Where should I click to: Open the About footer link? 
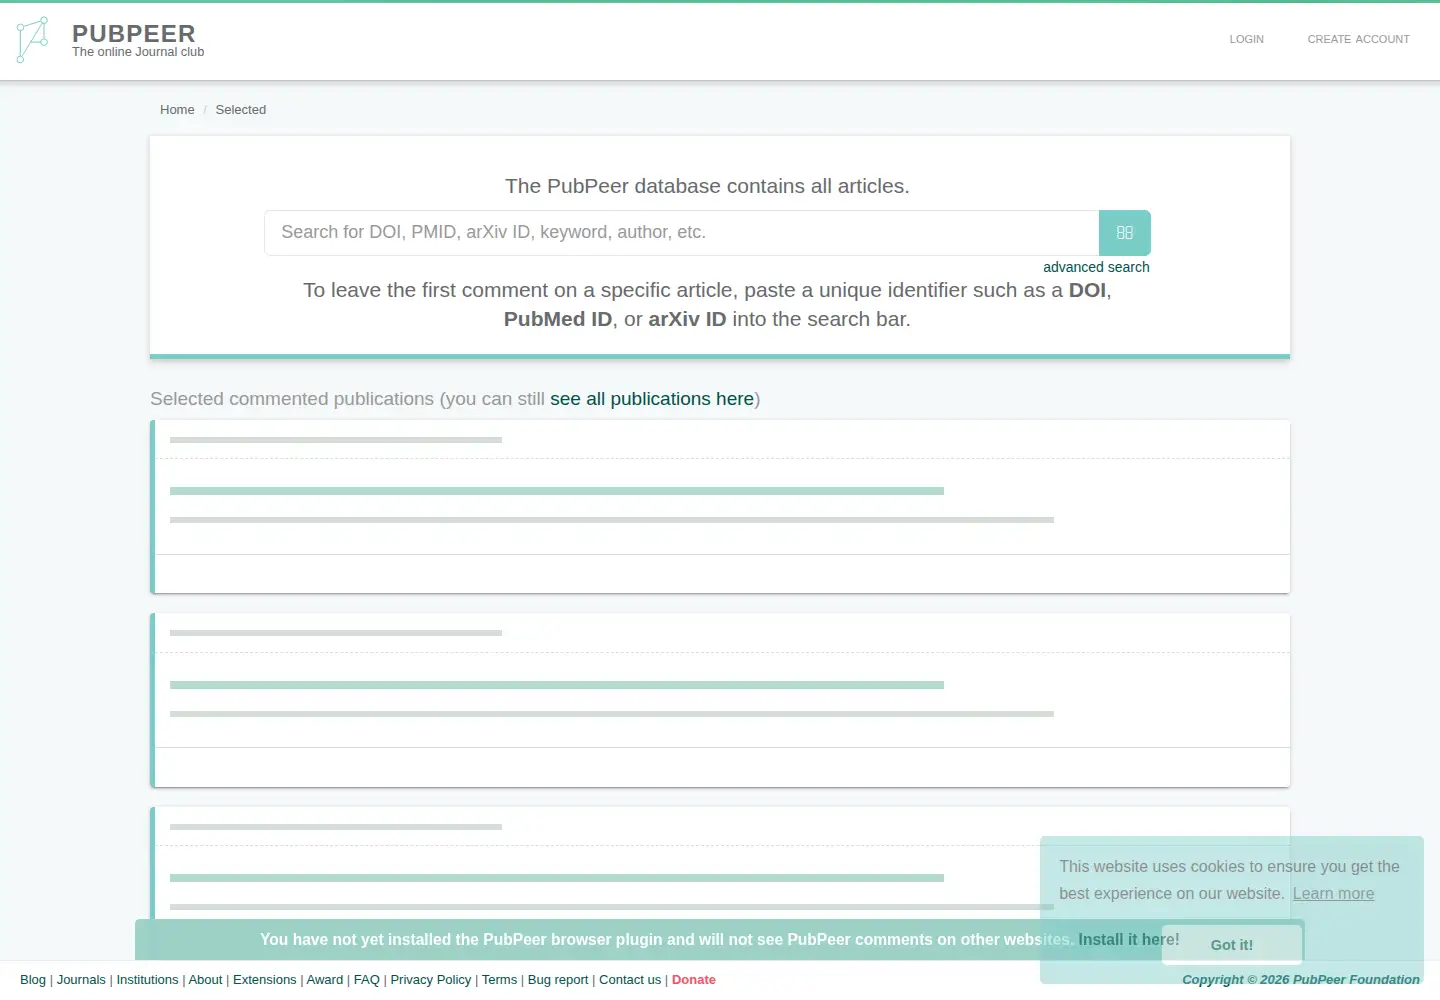tap(205, 980)
